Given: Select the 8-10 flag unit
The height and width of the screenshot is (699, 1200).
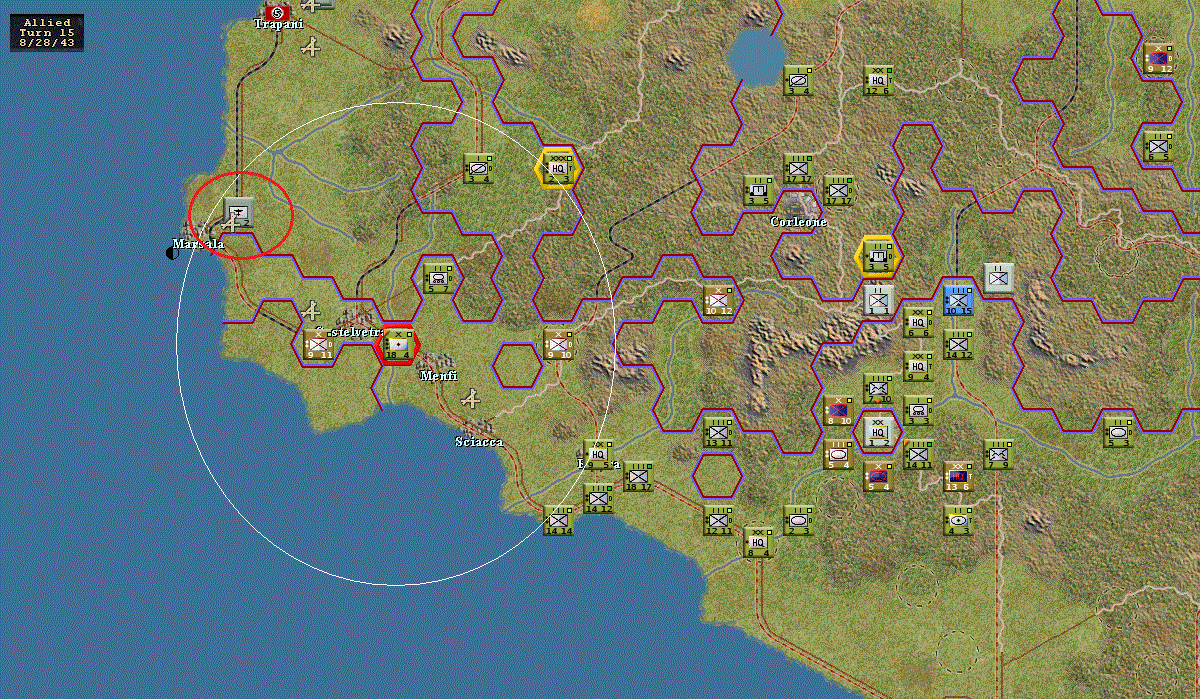Looking at the screenshot, I should (838, 410).
